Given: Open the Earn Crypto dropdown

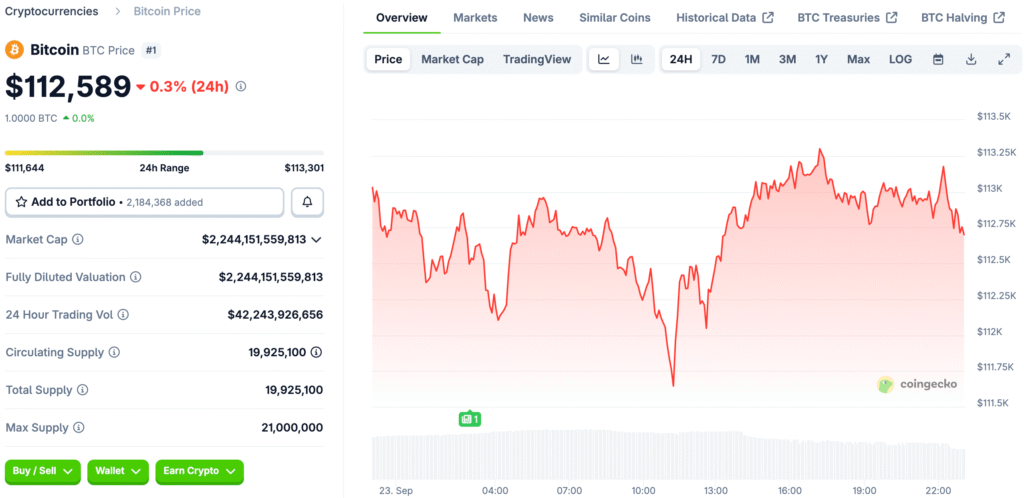Looking at the screenshot, I should (199, 471).
